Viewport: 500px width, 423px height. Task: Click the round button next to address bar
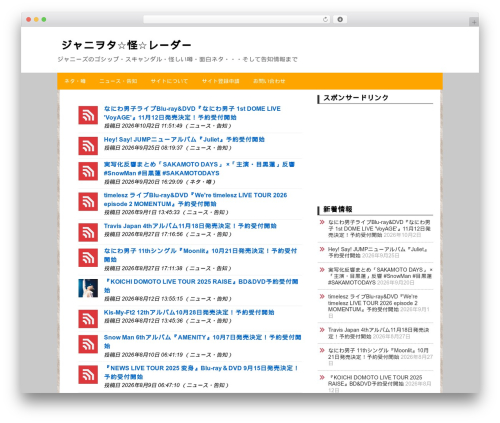[340, 19]
